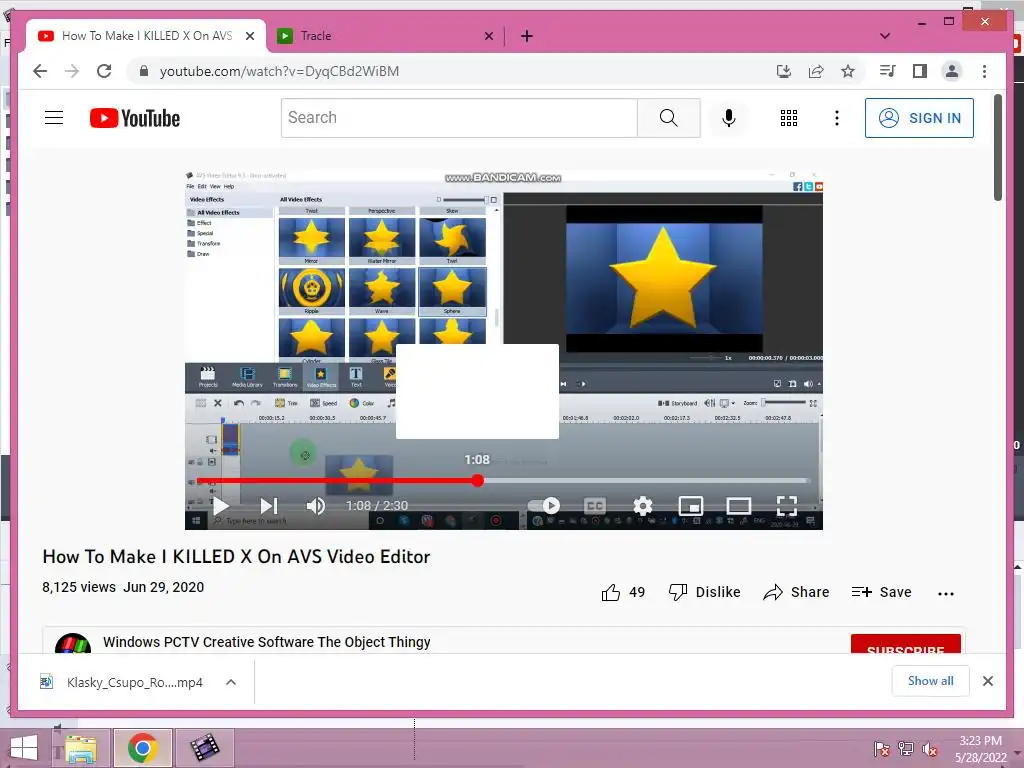Enter full screen mode

click(x=787, y=505)
